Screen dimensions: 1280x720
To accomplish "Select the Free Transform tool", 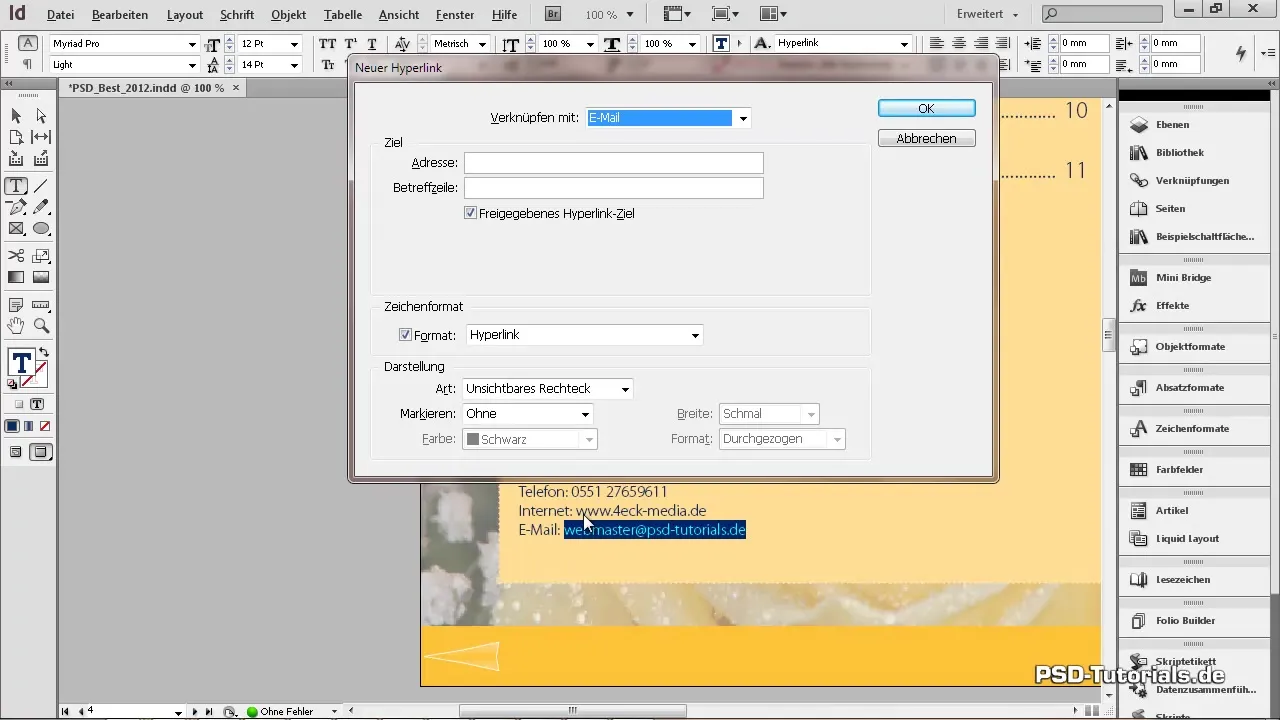I will coord(41,256).
